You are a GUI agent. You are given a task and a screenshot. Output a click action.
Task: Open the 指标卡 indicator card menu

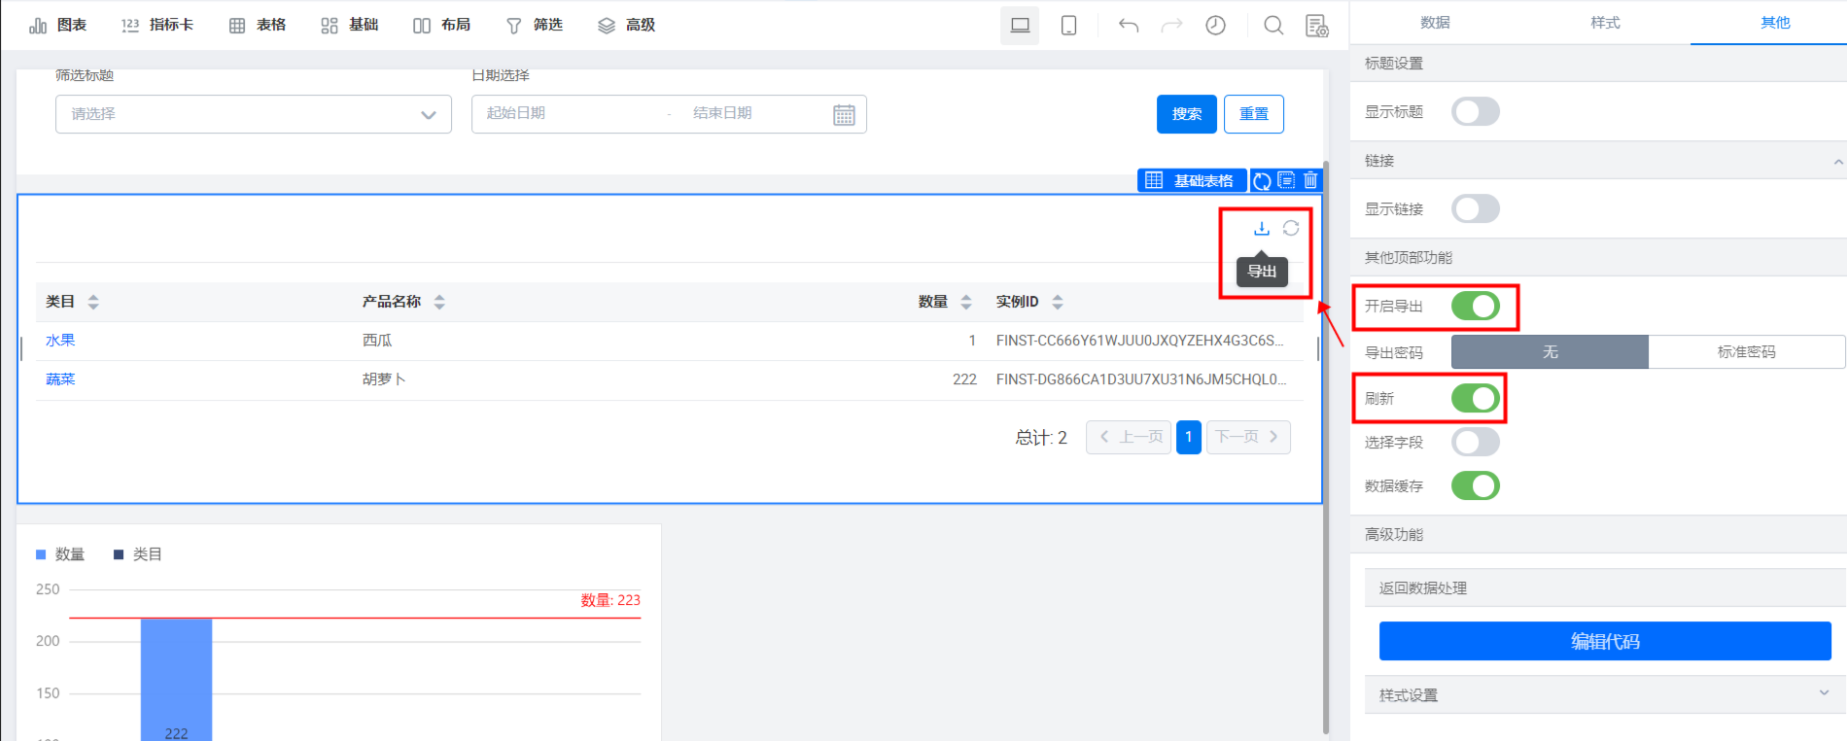[157, 25]
